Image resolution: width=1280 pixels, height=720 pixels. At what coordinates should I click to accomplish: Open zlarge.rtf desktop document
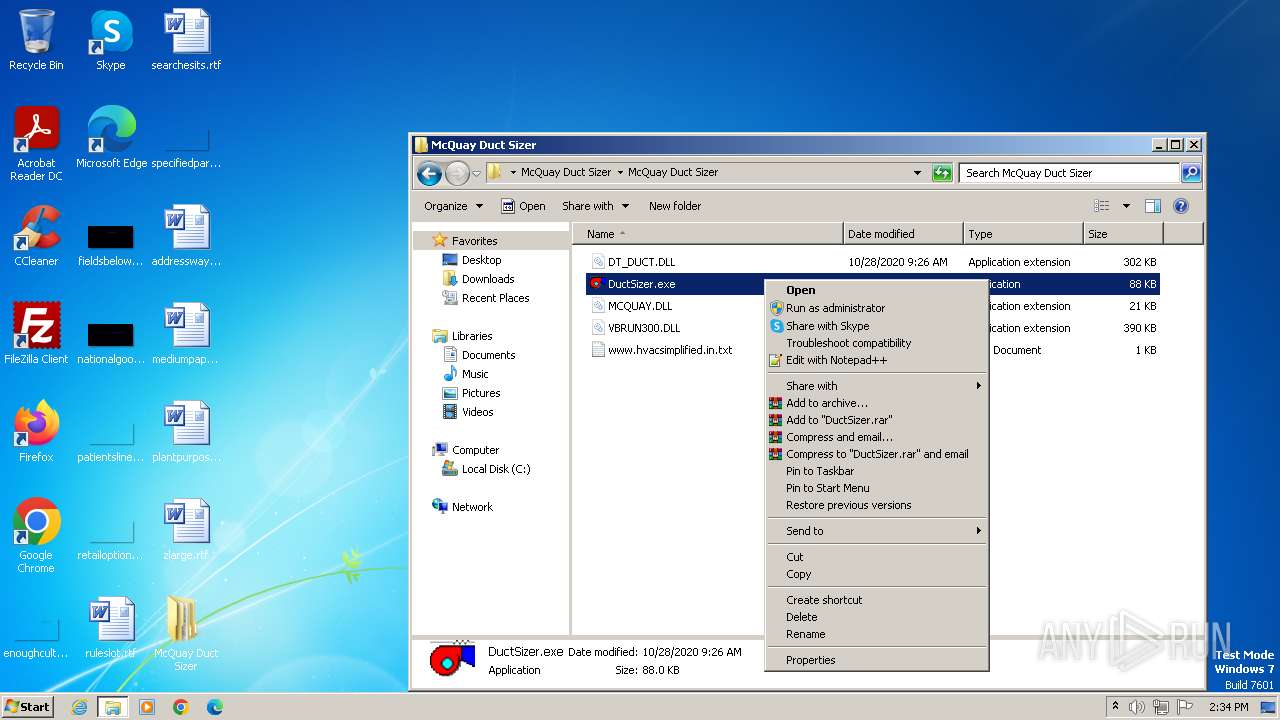[186, 530]
